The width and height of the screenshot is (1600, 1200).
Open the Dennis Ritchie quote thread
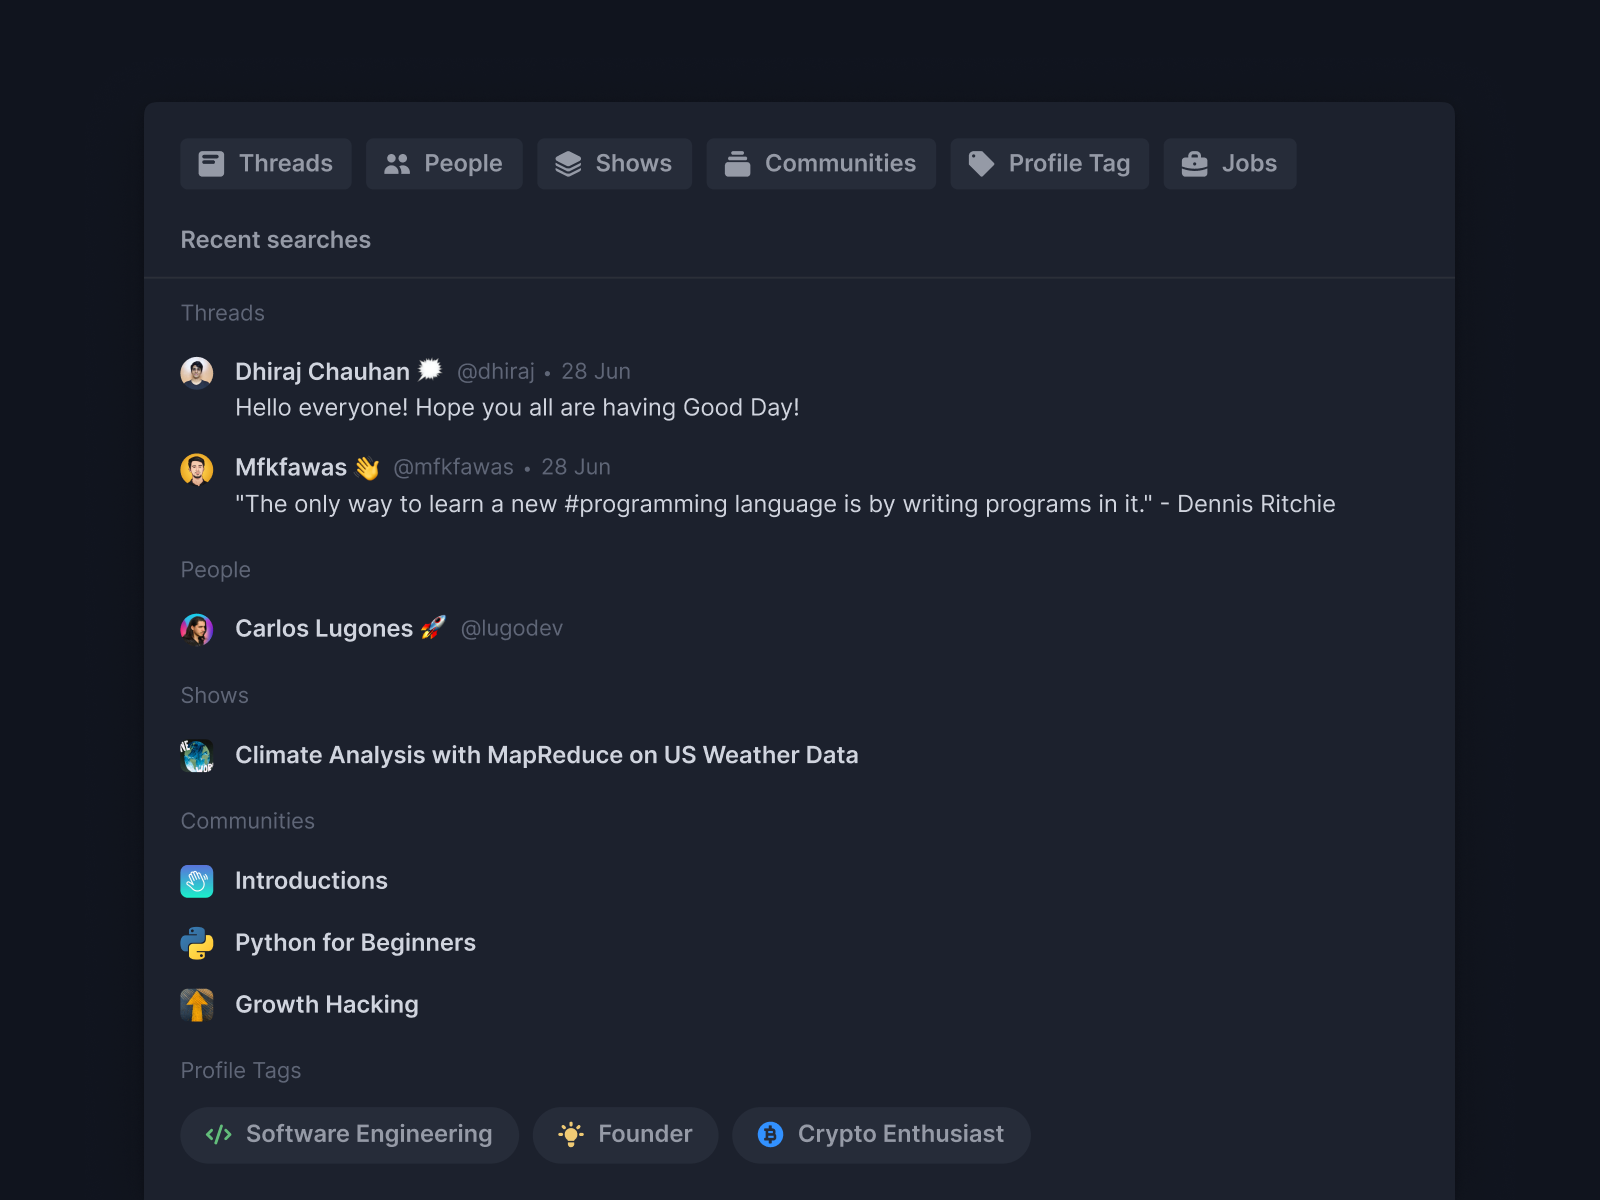click(784, 504)
